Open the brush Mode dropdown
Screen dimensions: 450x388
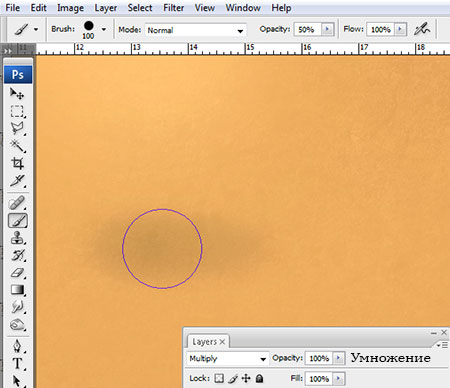point(196,30)
